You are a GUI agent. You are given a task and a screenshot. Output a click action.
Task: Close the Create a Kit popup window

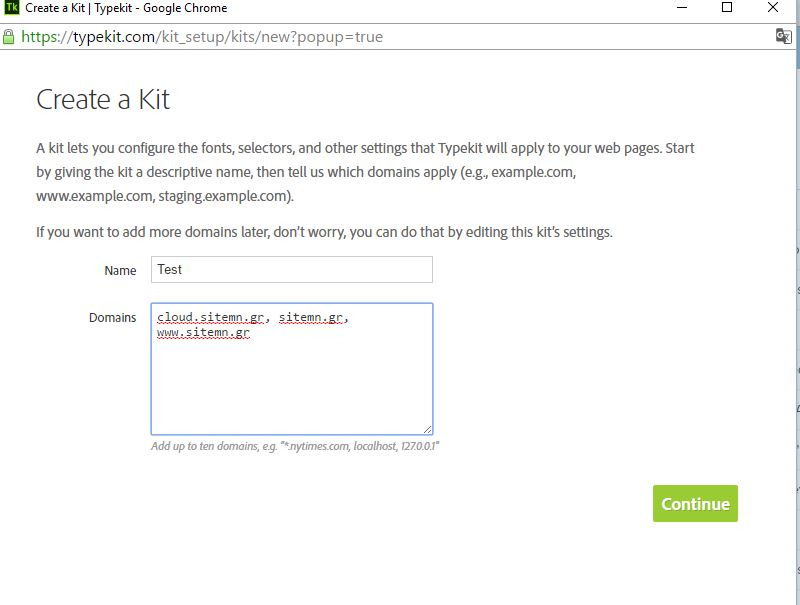click(x=772, y=7)
